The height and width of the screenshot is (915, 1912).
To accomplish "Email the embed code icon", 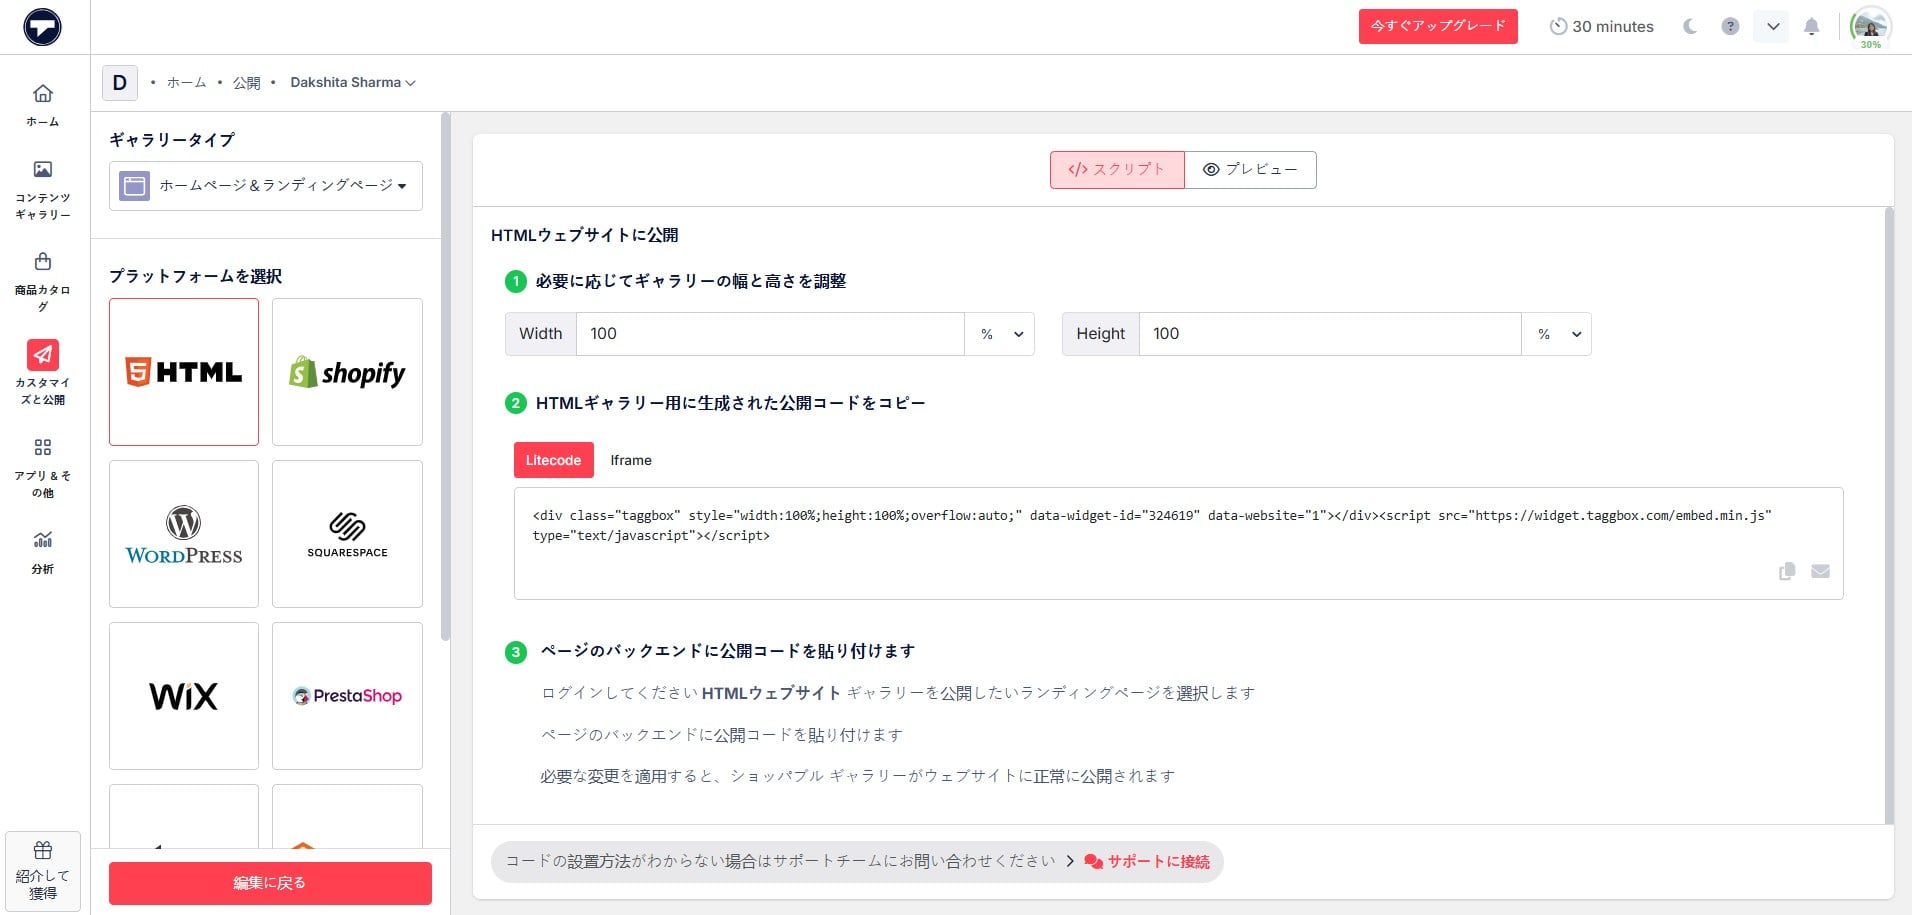I will point(1820,571).
